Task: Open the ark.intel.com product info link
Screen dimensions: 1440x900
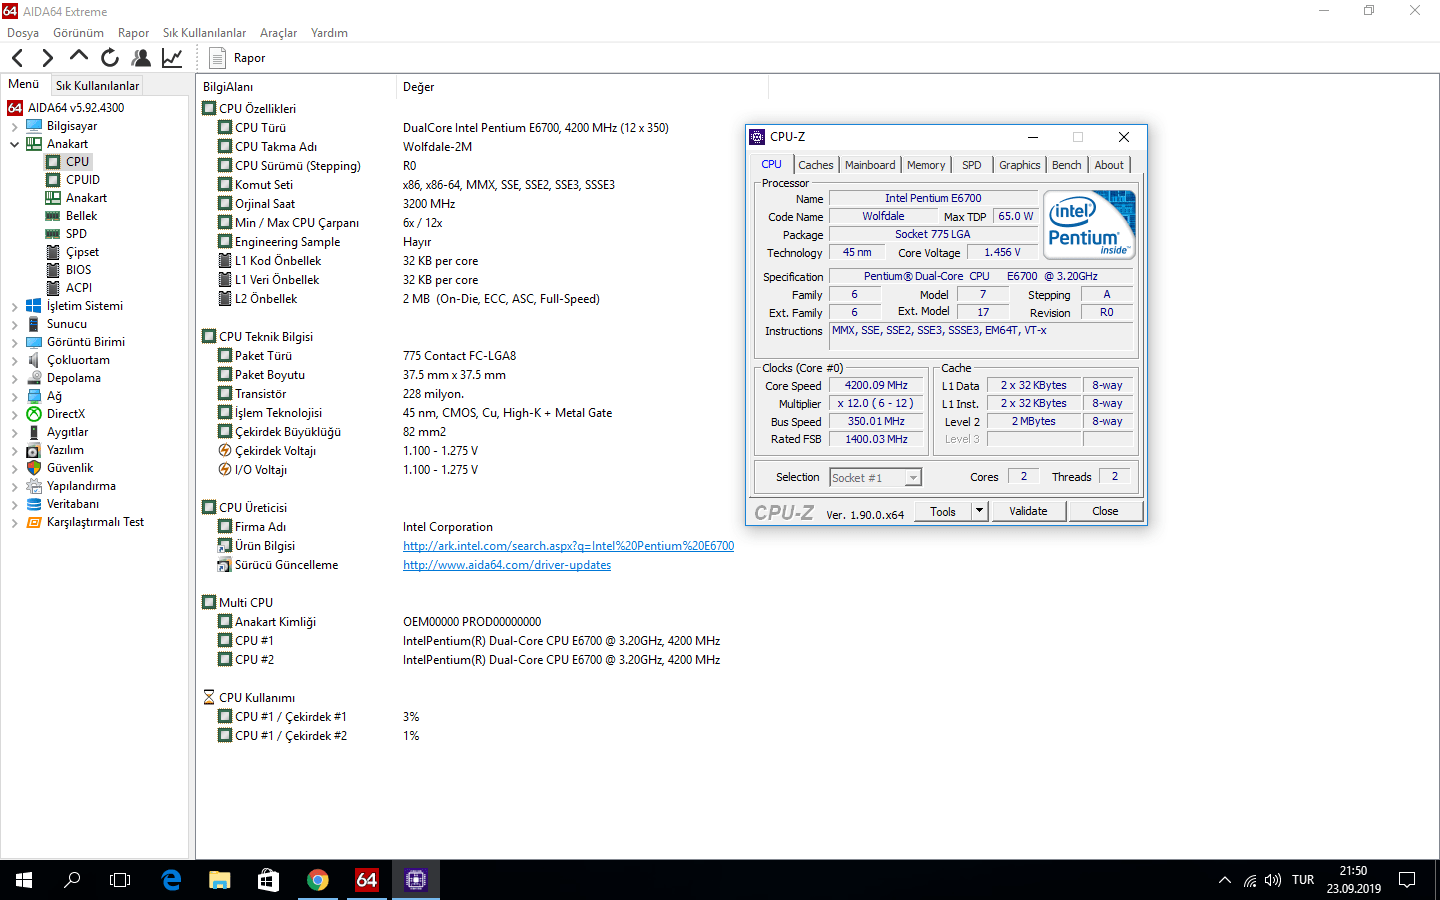Action: [568, 546]
